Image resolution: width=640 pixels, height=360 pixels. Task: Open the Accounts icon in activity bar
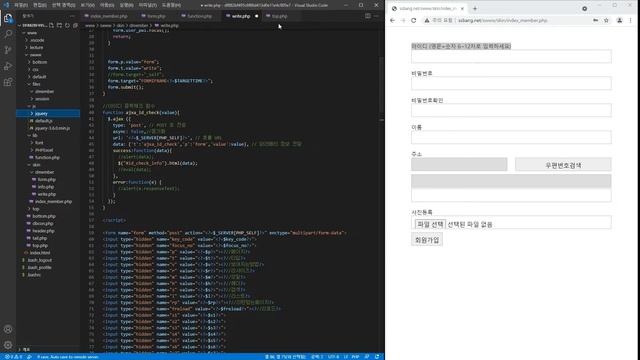click(8, 329)
